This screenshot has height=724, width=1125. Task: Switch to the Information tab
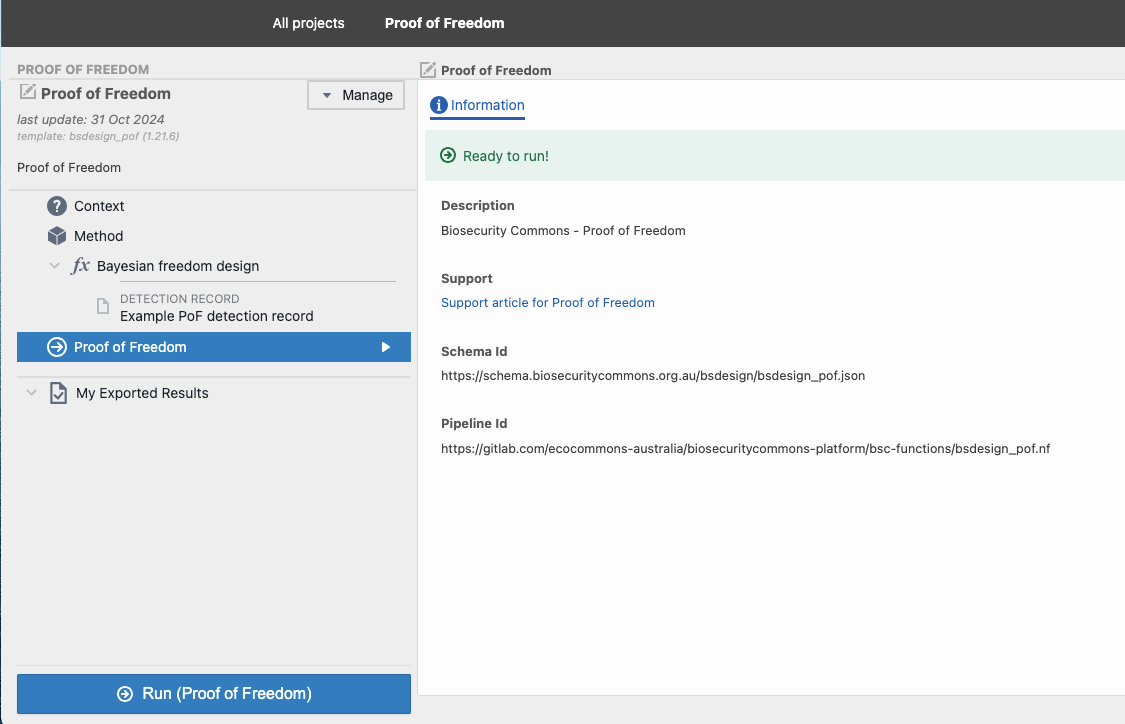pyautogui.click(x=477, y=105)
